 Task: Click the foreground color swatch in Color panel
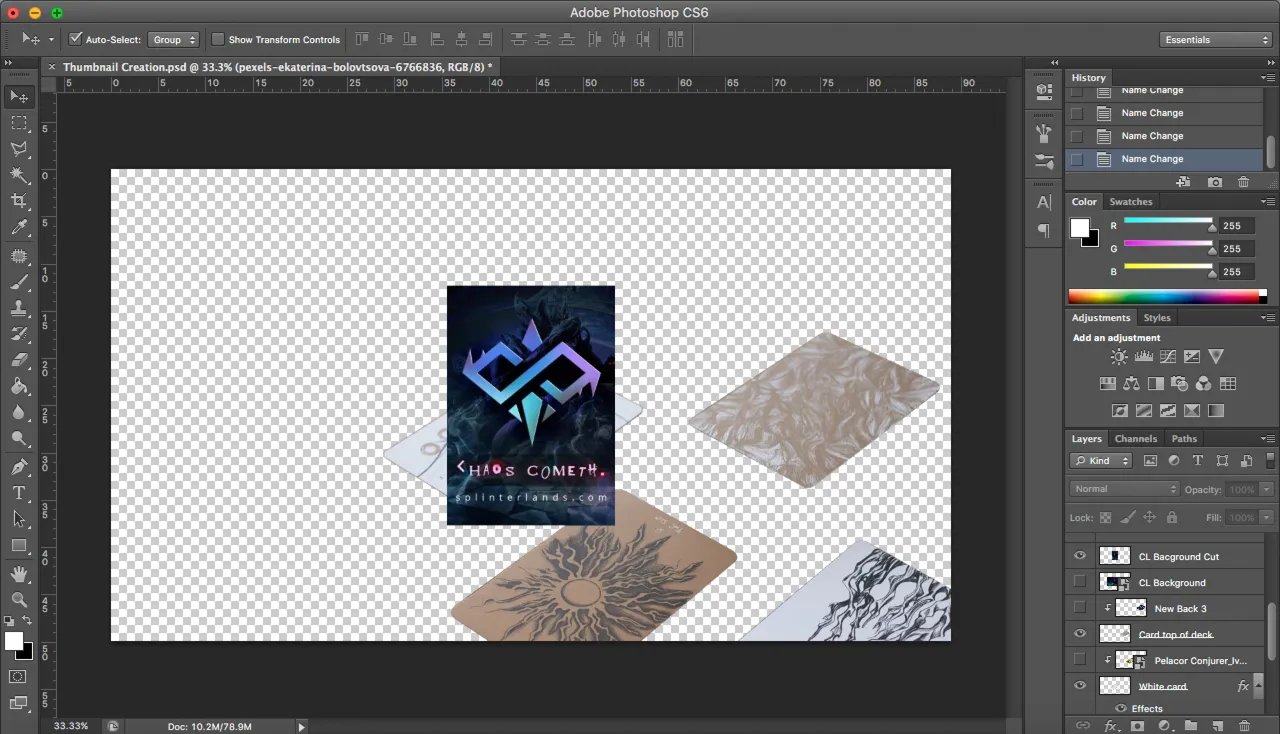1079,227
